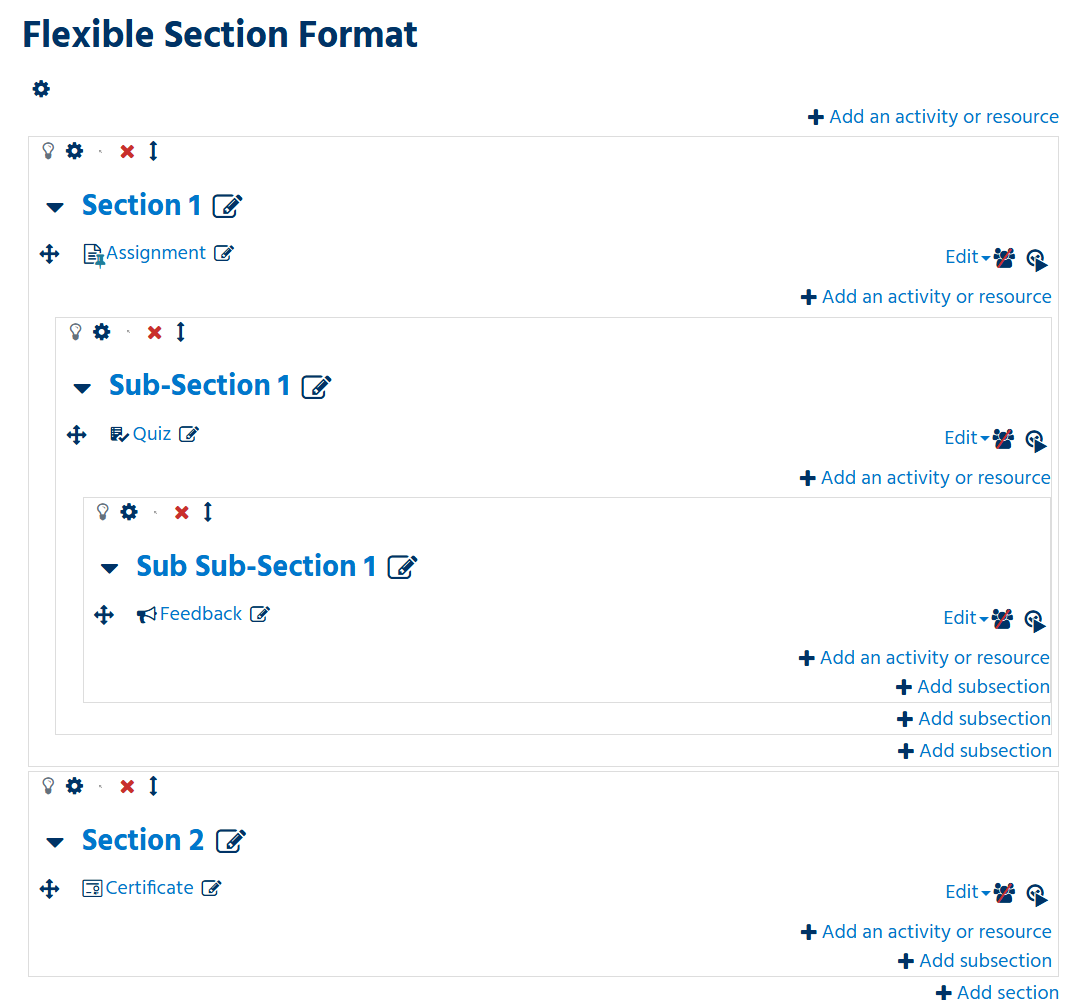Rename Section 2 via its pencil icon

click(231, 840)
